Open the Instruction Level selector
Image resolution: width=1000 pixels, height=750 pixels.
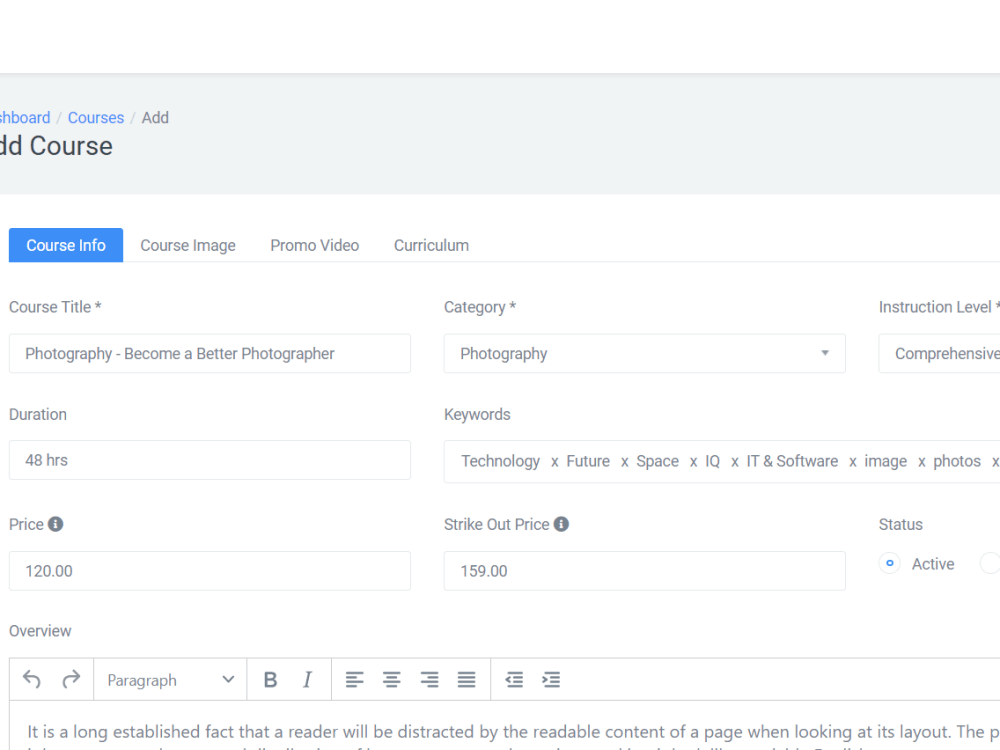point(950,353)
